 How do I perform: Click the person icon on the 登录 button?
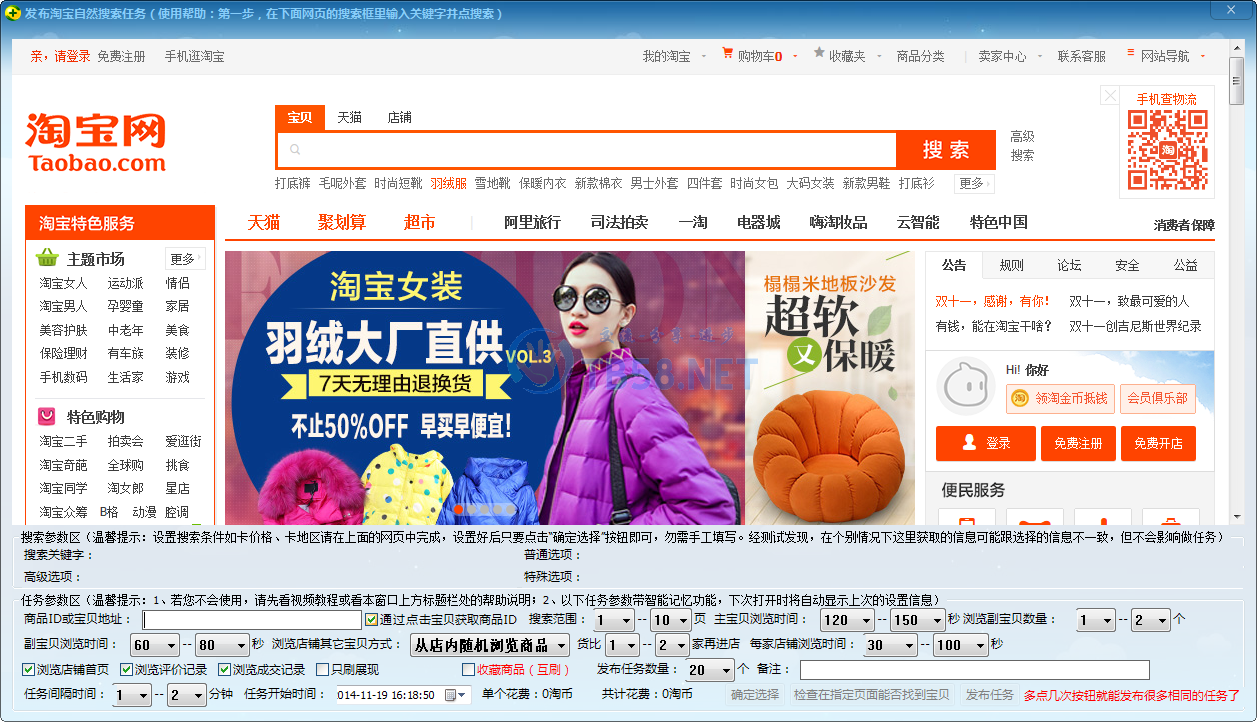[x=969, y=442]
